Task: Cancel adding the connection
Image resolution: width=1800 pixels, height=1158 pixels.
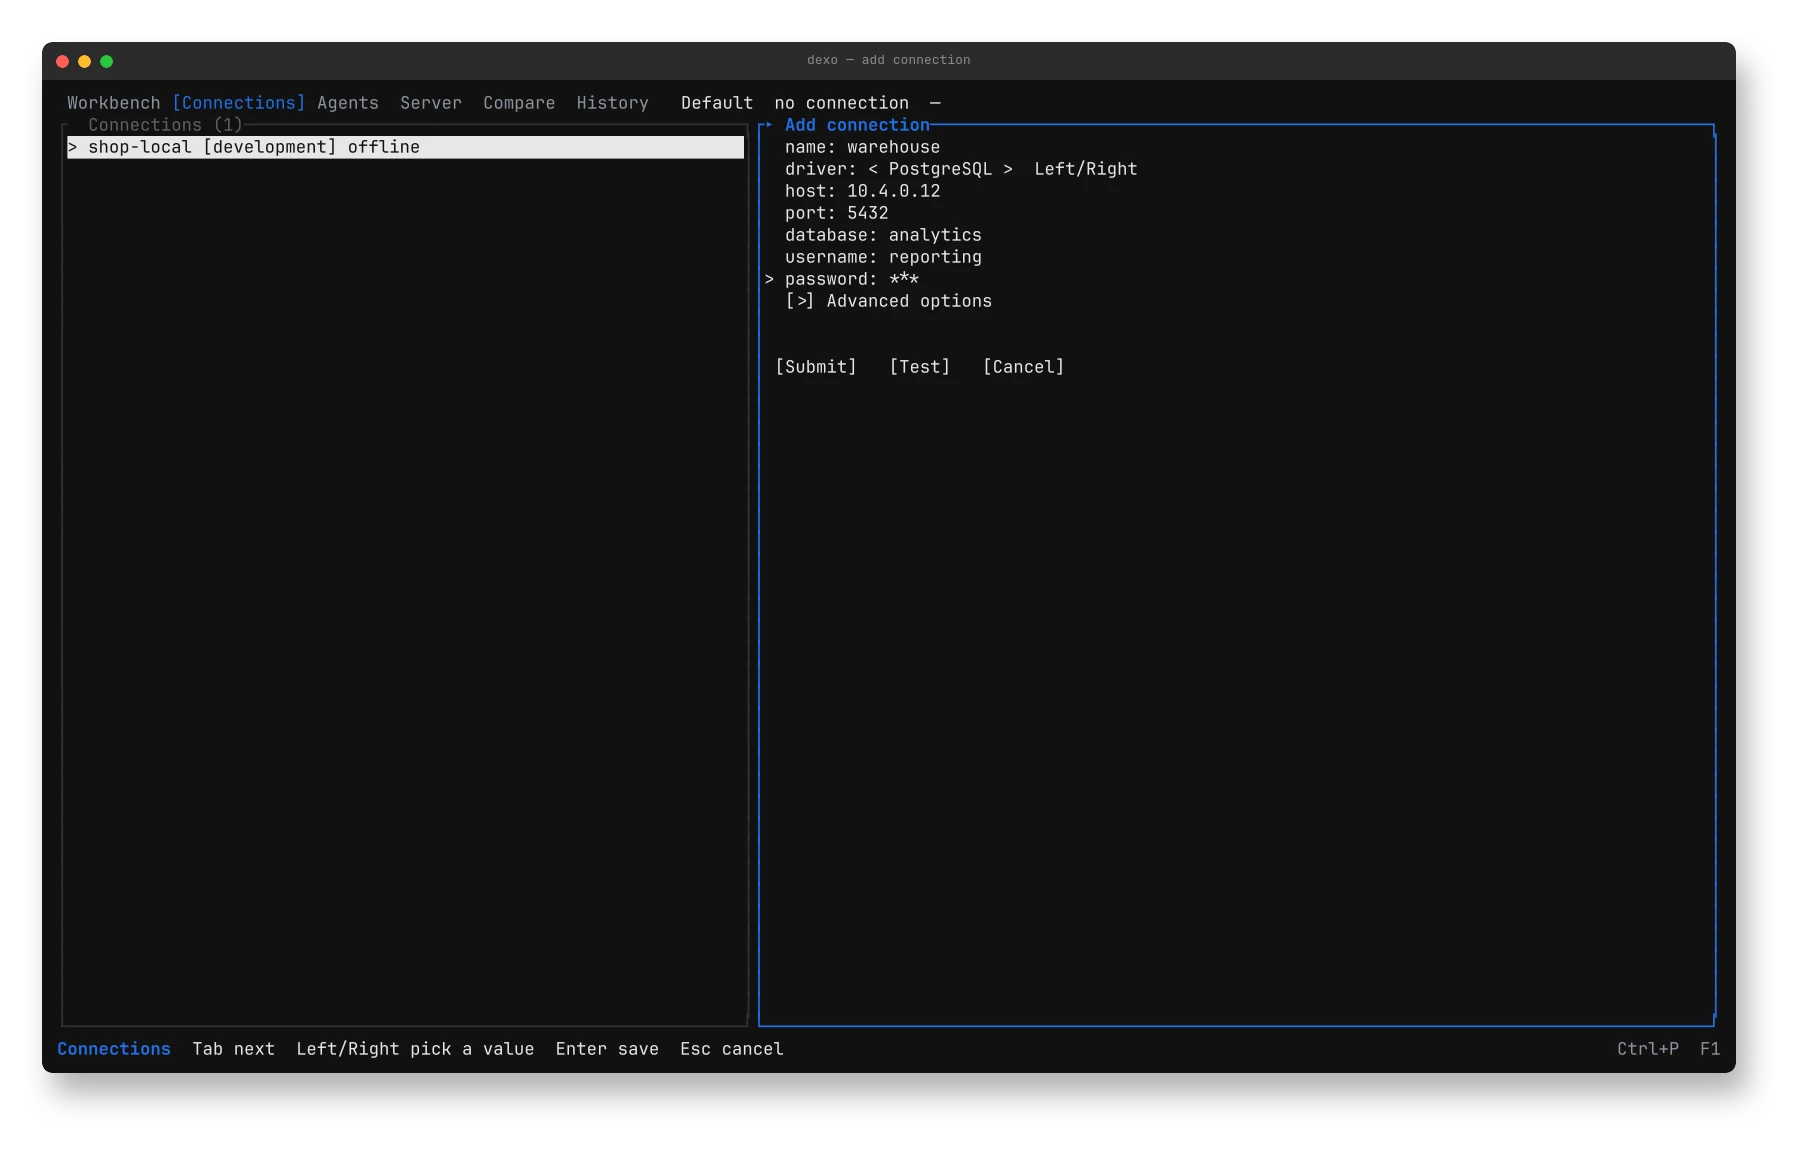Action: coord(1023,367)
